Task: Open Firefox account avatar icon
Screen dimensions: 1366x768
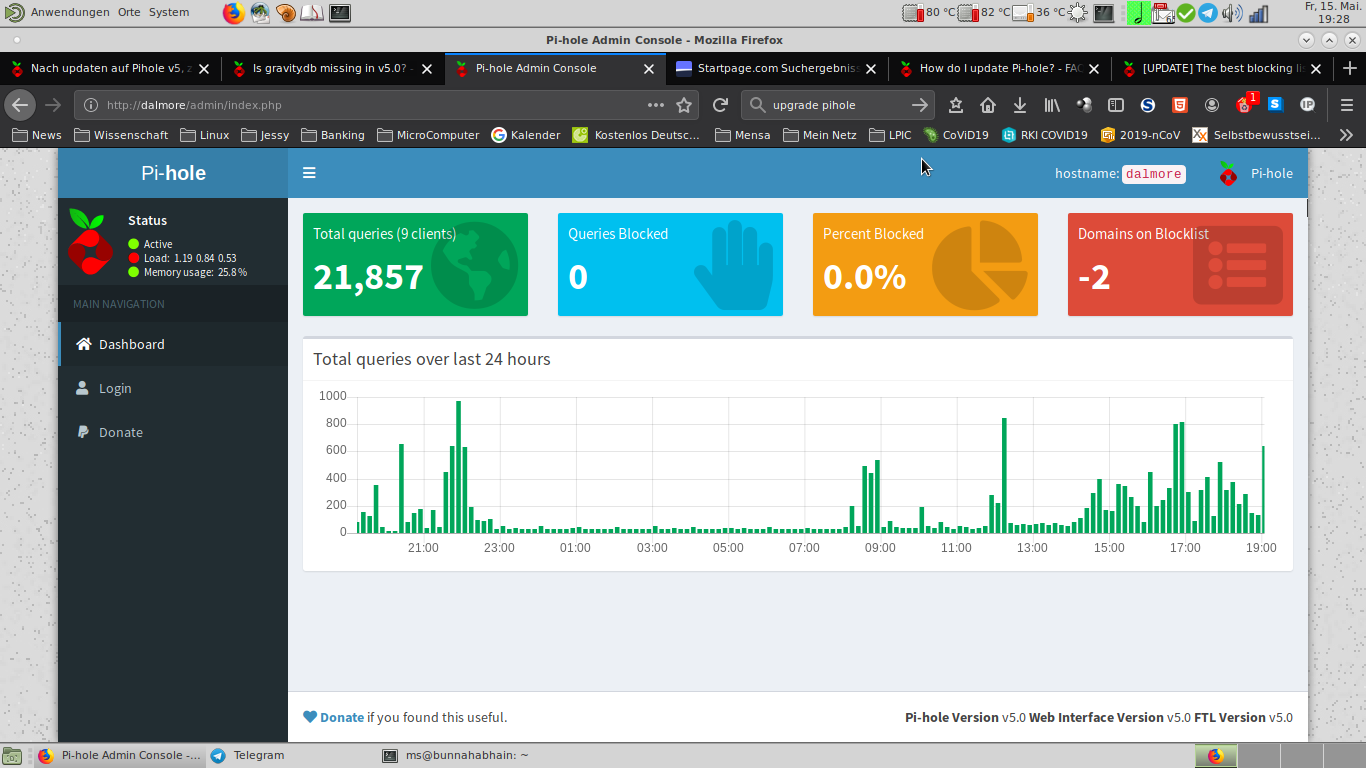Action: point(1212,105)
